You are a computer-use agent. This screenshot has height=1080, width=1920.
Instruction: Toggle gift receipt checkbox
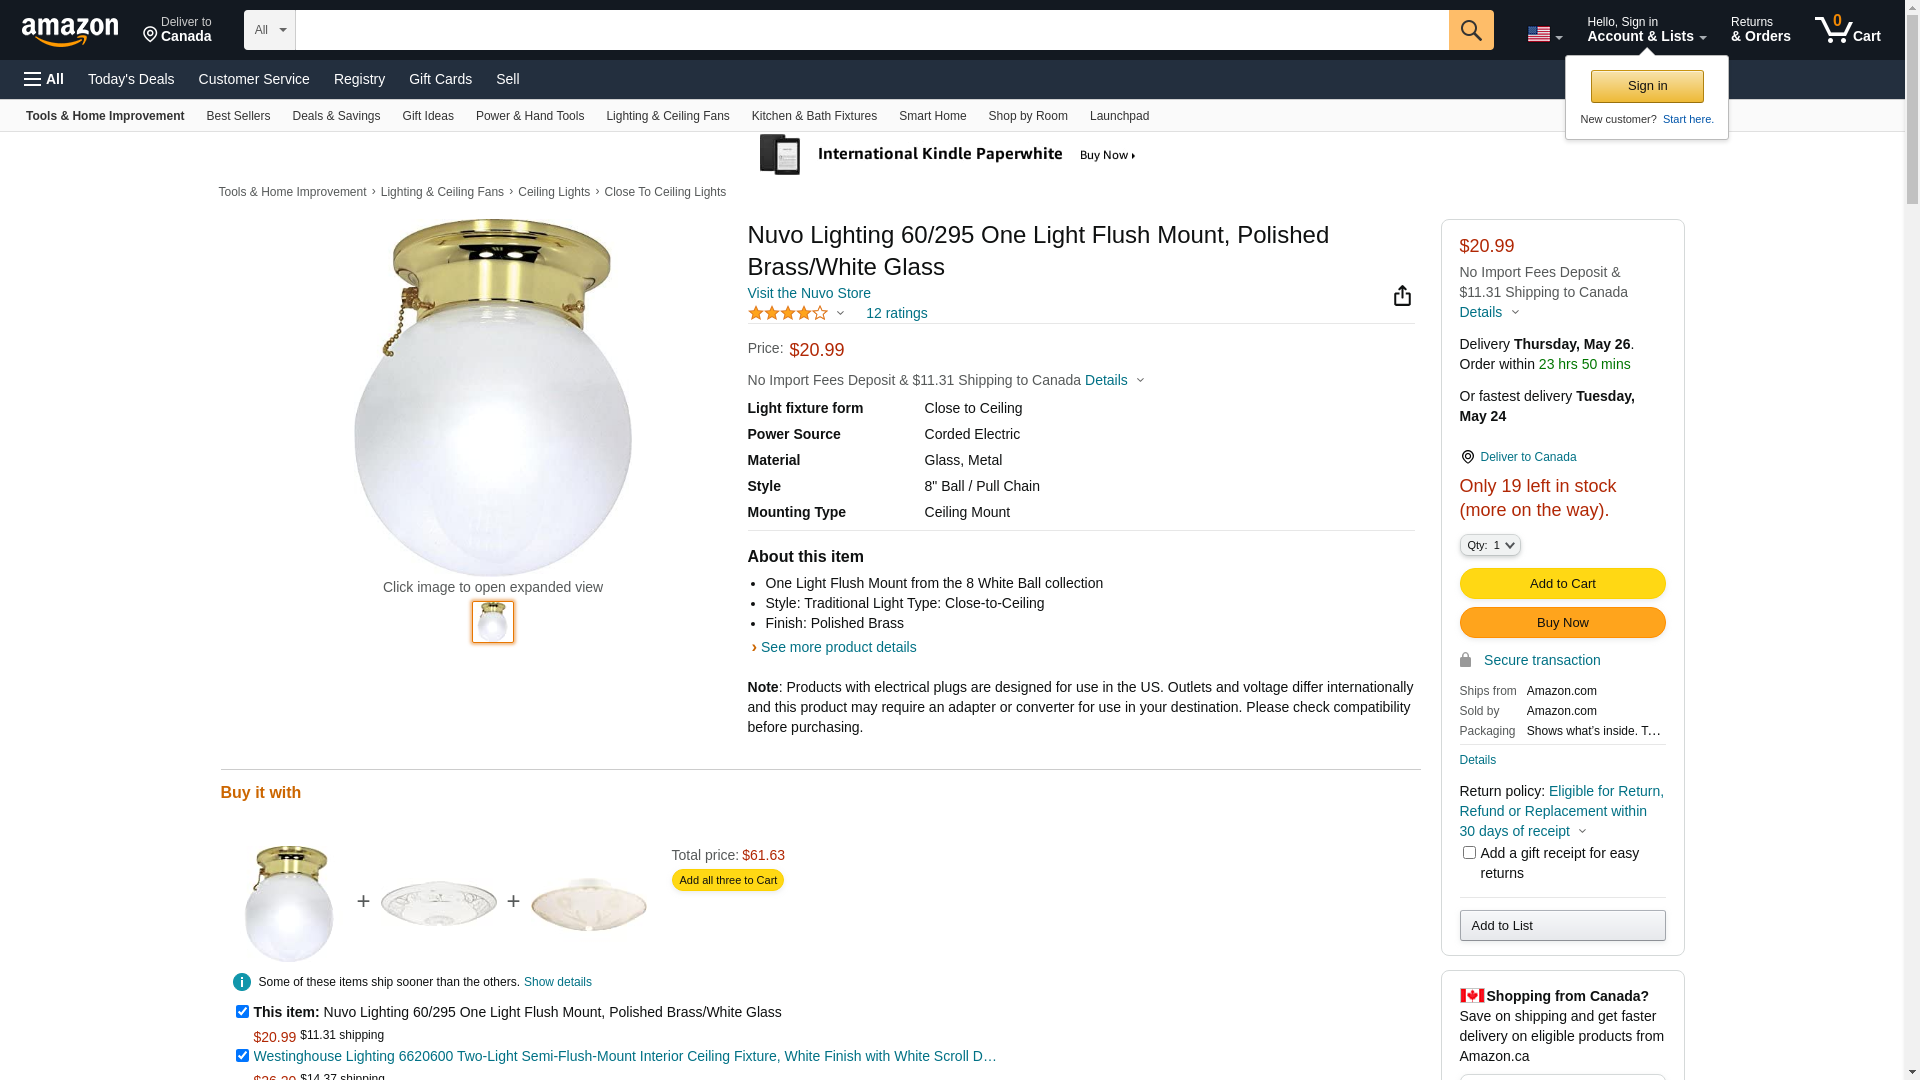click(x=1469, y=853)
